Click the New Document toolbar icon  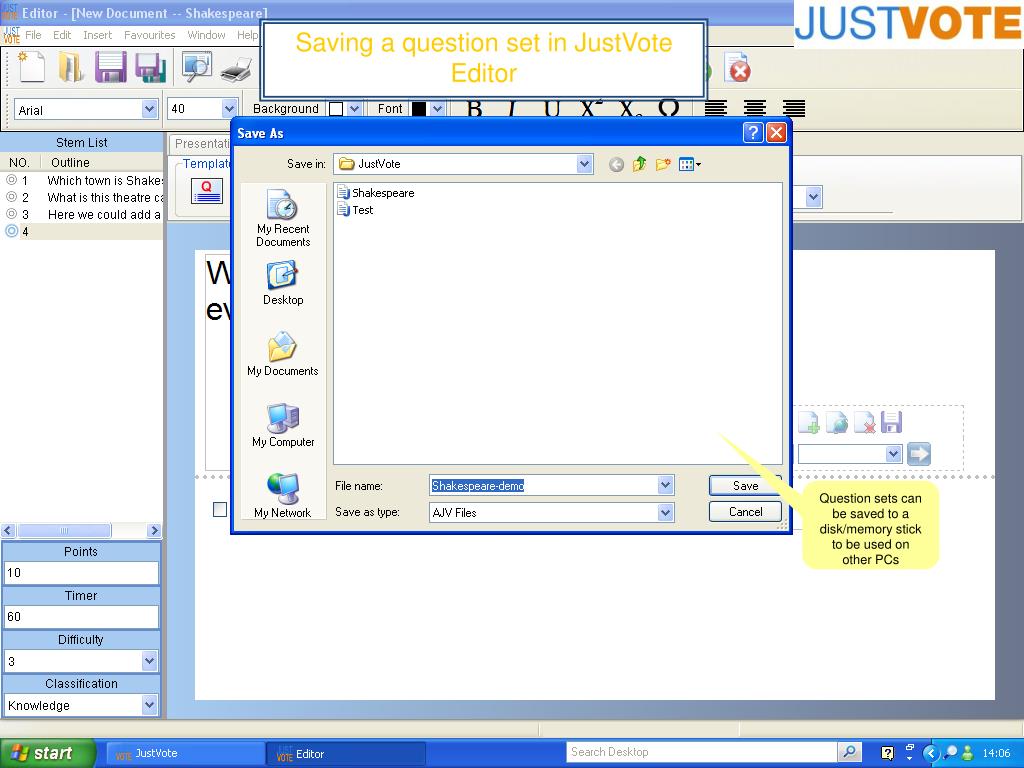pos(31,67)
